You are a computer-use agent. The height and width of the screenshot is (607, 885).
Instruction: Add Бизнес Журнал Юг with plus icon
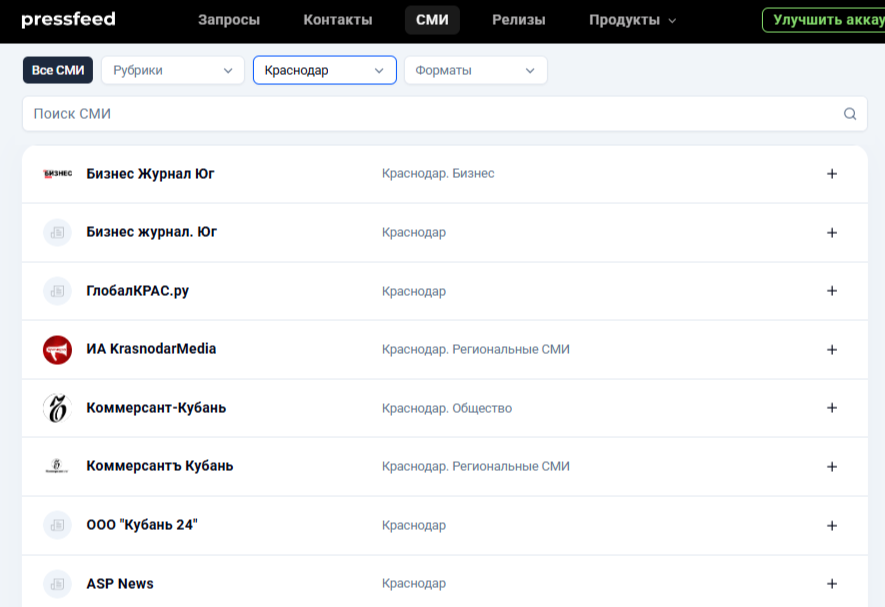(x=832, y=174)
